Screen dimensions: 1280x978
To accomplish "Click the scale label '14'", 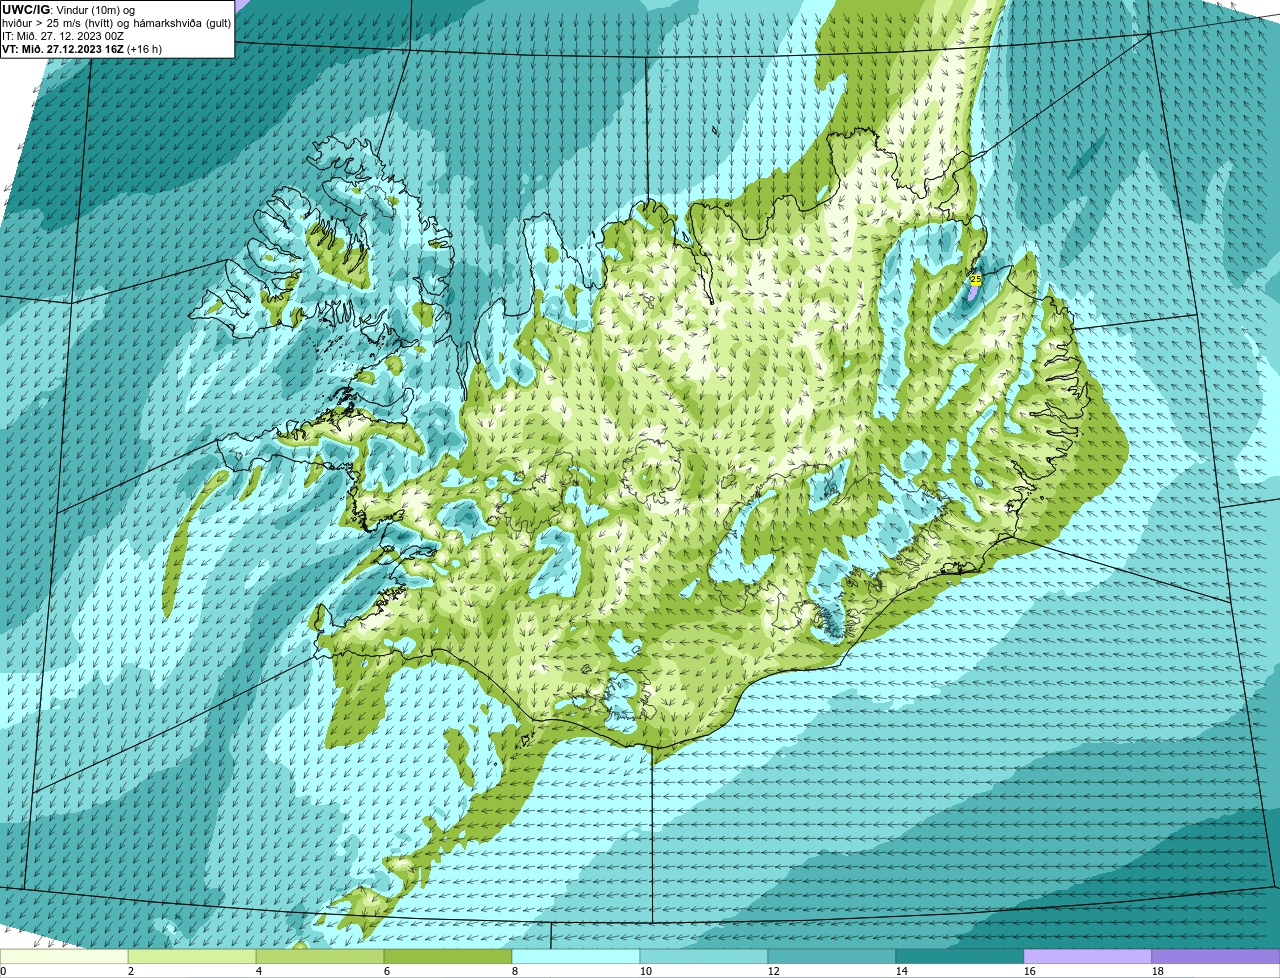I will point(902,971).
